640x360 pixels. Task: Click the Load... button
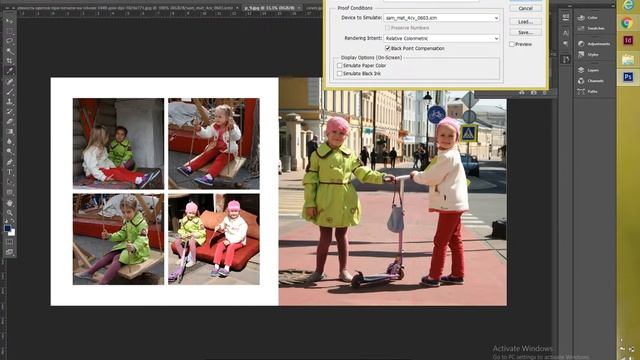point(525,22)
